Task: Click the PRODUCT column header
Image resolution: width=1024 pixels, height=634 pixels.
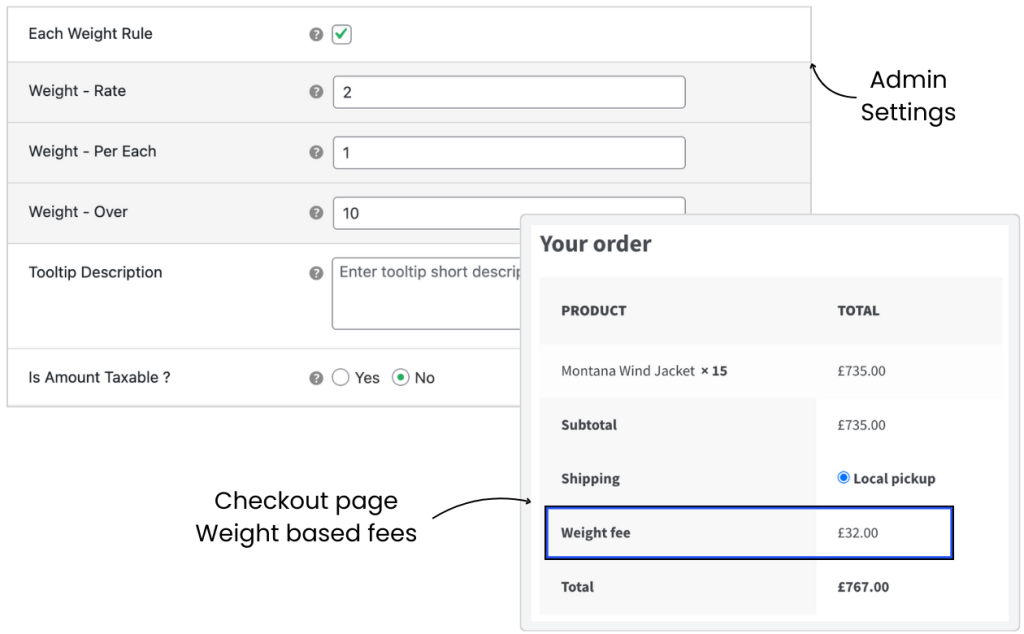Action: click(594, 311)
